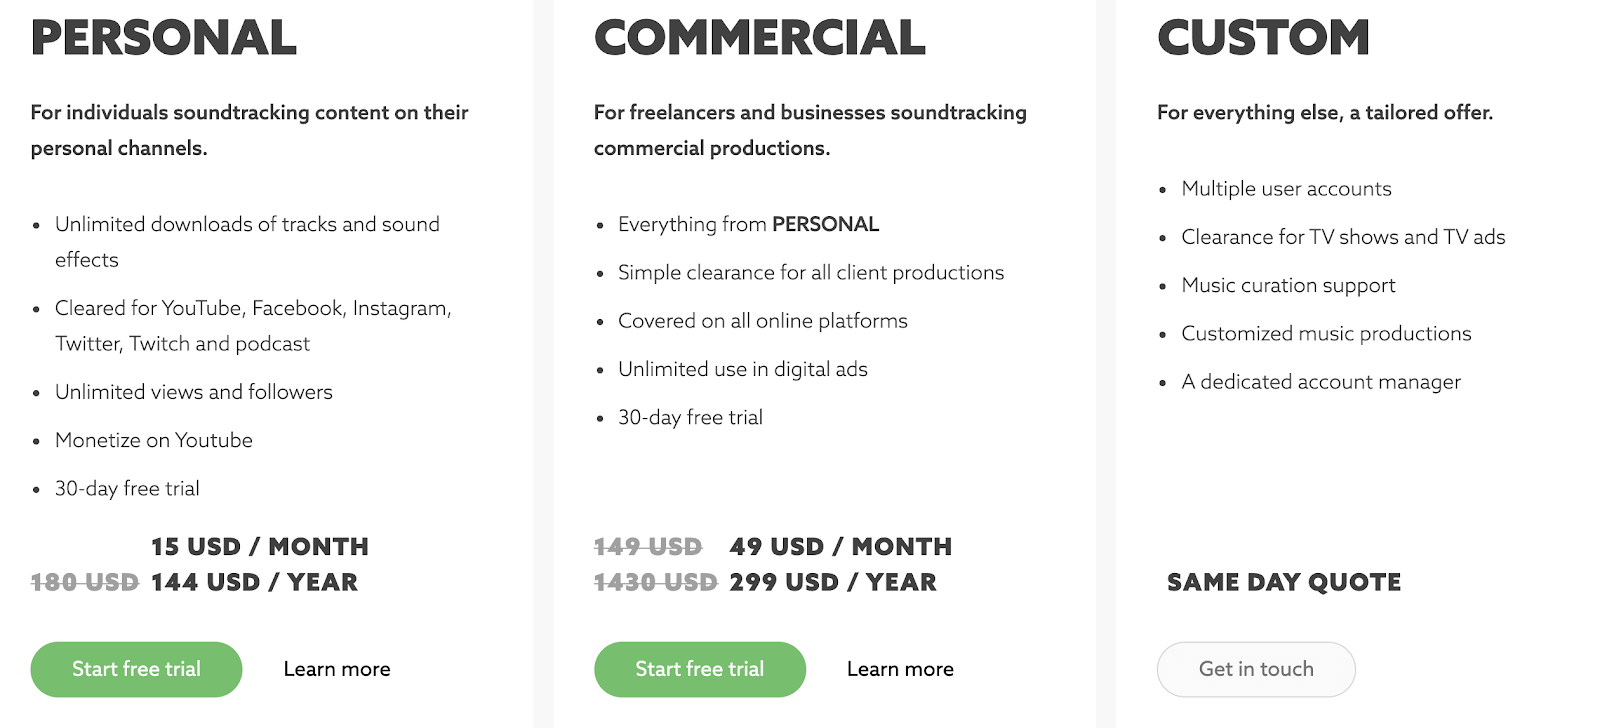Click the Multiple user accounts feature
Screen dimensions: 1600x728
tap(1286, 189)
